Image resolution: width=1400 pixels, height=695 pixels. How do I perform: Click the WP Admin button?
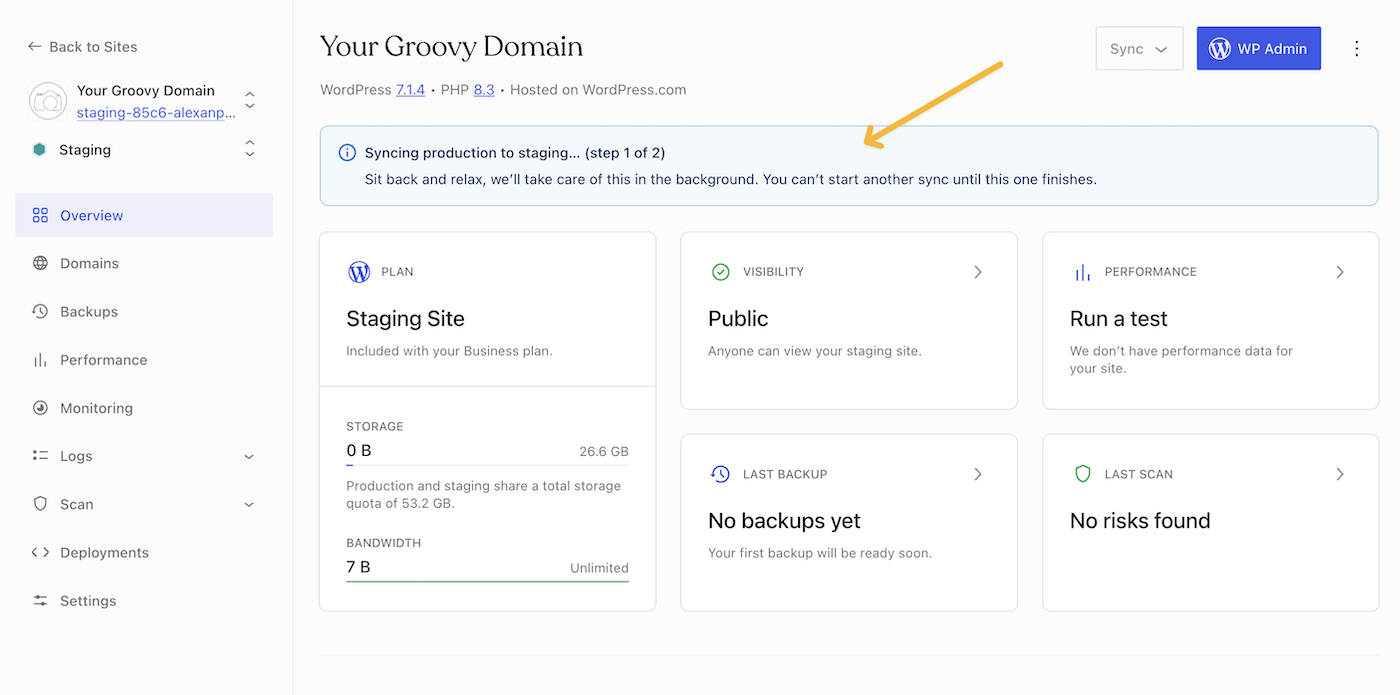[1258, 48]
